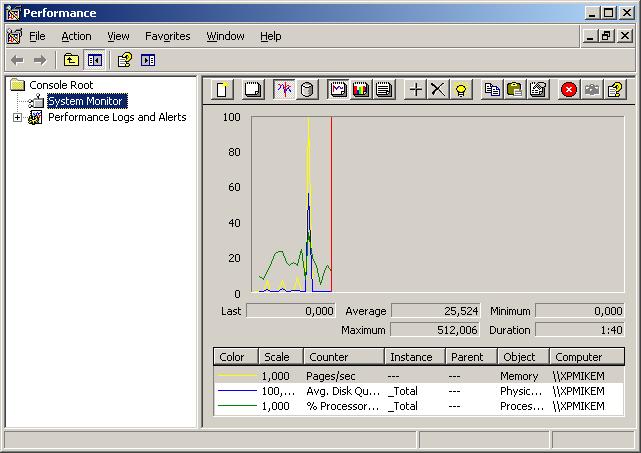Delete the selected counter with X icon
The image size is (641, 453).
(438, 90)
